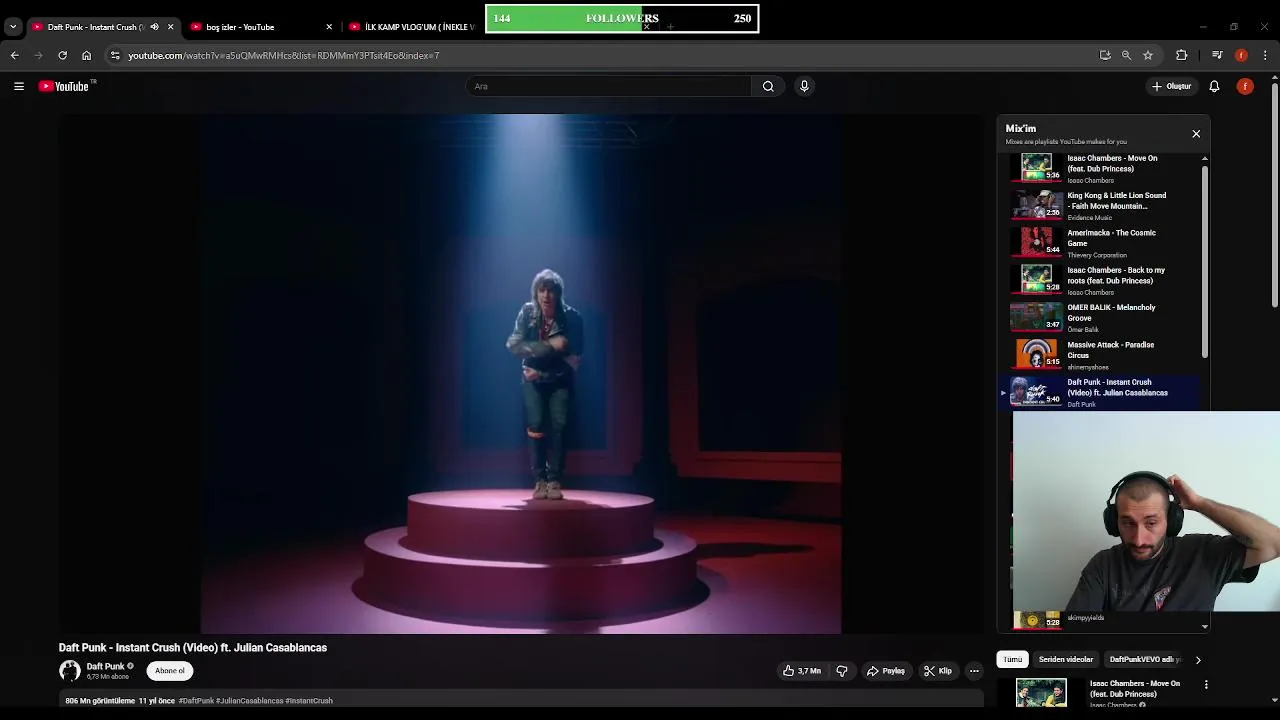Click video title 'Daft Punk - Instant Crush (Video) ft. Julian Casablancas'
The height and width of the screenshot is (720, 1280).
point(193,648)
